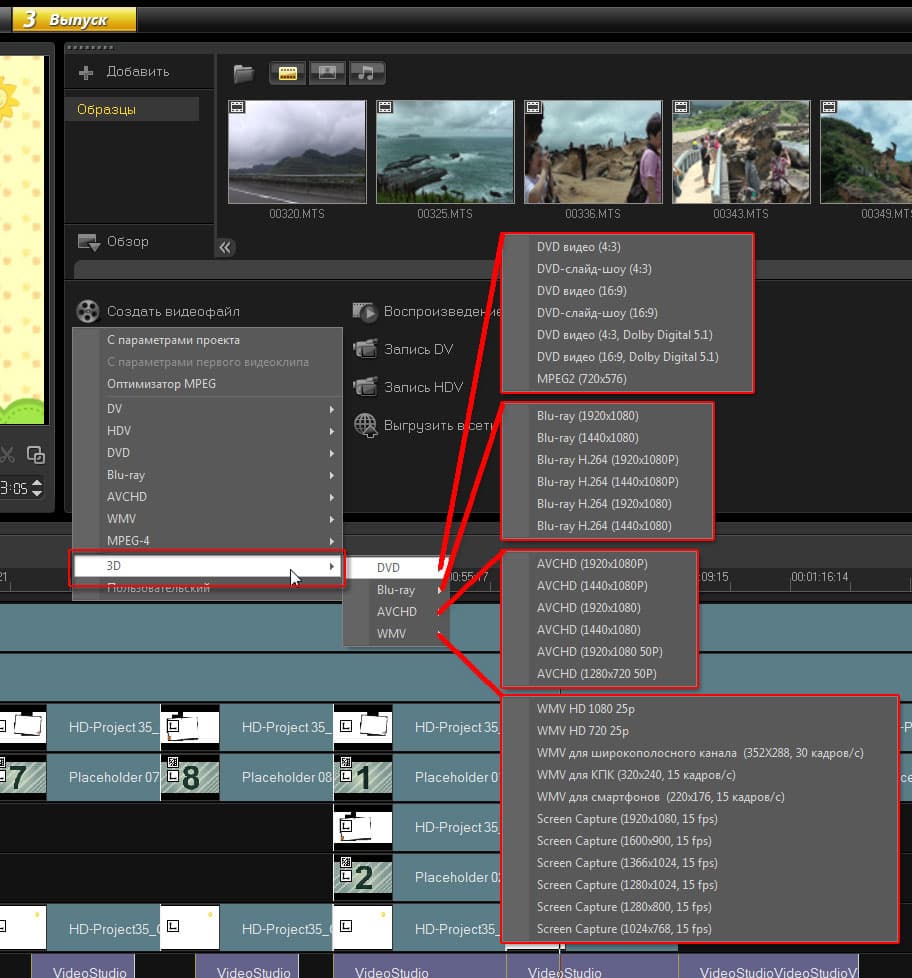Click the upload to web globe icon
The image size is (912, 978).
366,425
